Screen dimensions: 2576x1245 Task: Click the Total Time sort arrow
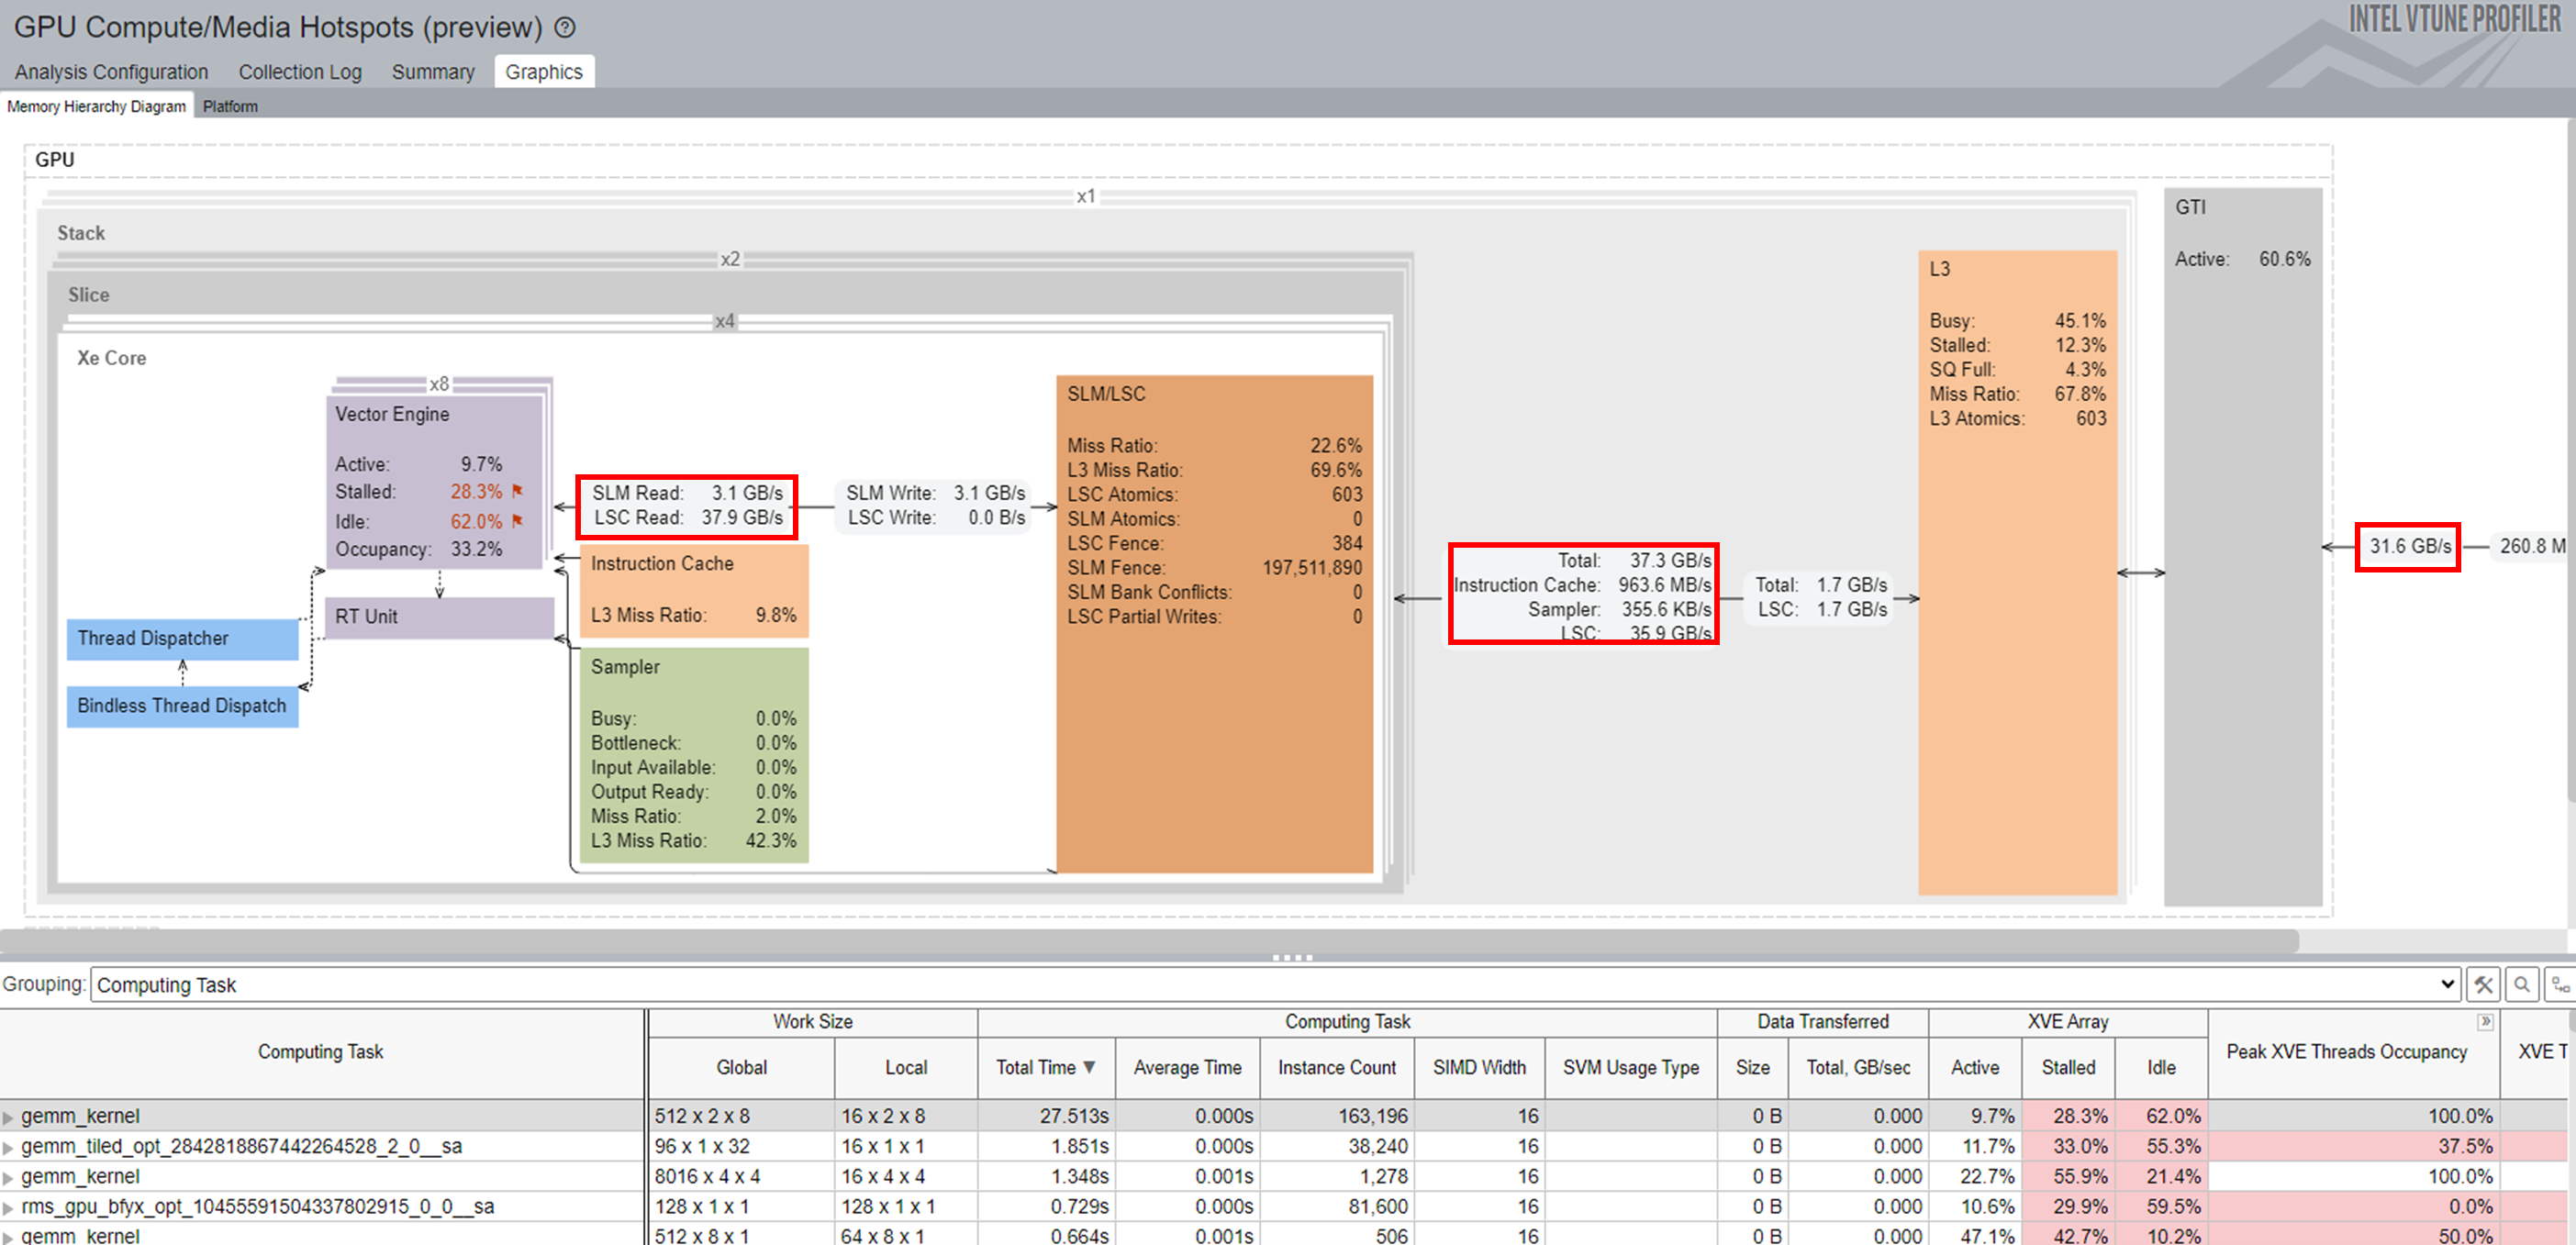pyautogui.click(x=1089, y=1067)
